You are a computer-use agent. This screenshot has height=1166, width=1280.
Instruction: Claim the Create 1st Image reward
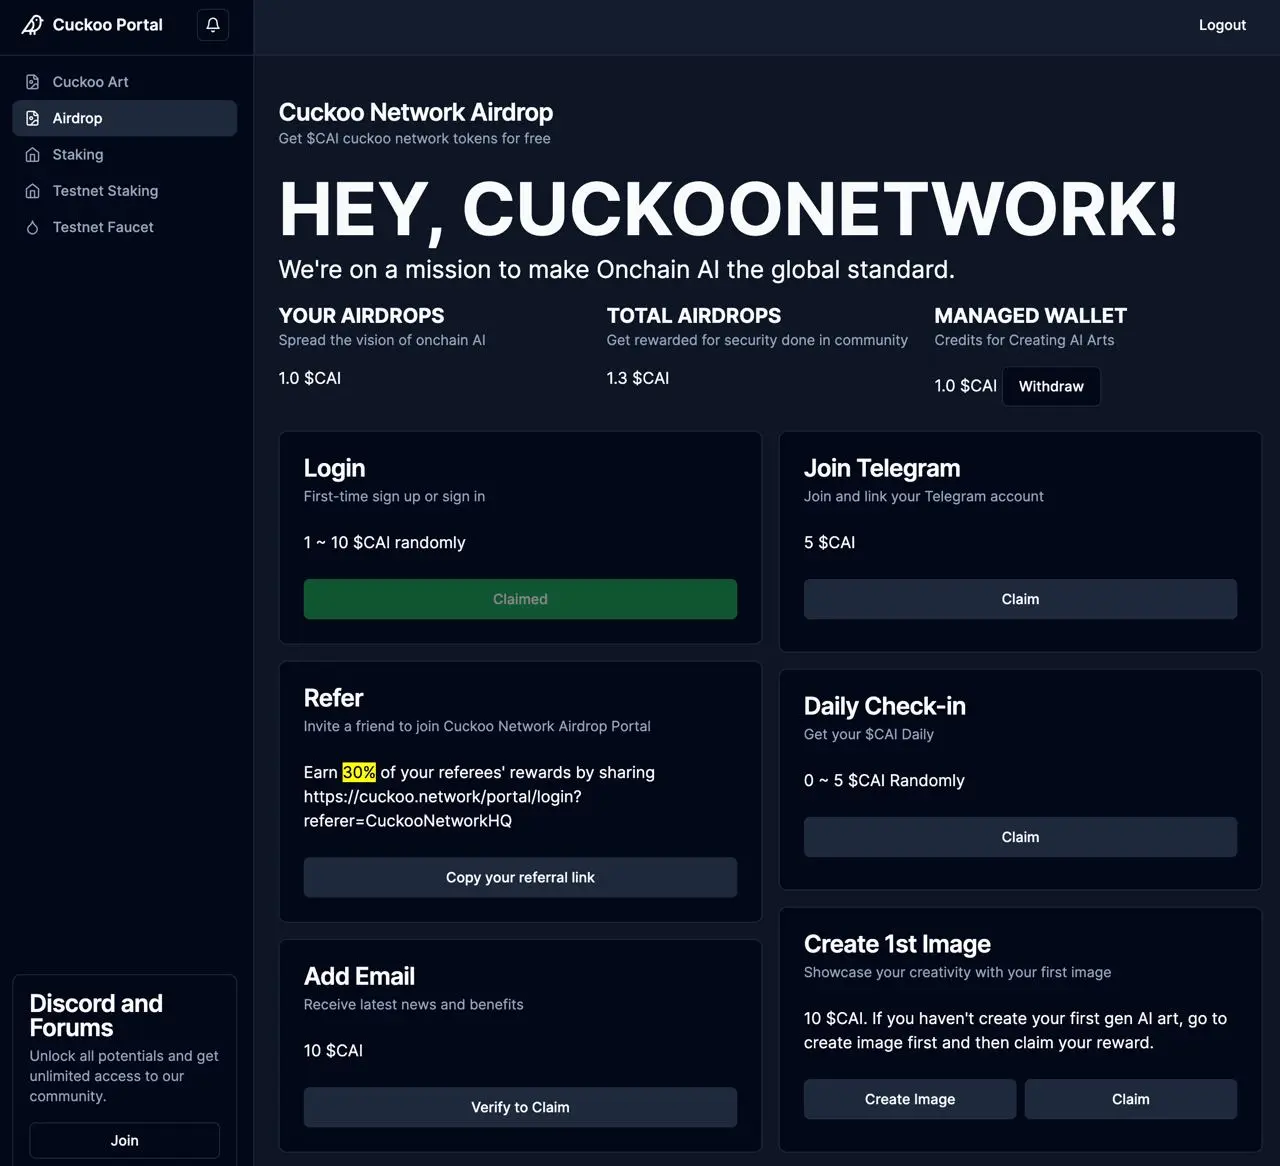click(x=1131, y=1099)
